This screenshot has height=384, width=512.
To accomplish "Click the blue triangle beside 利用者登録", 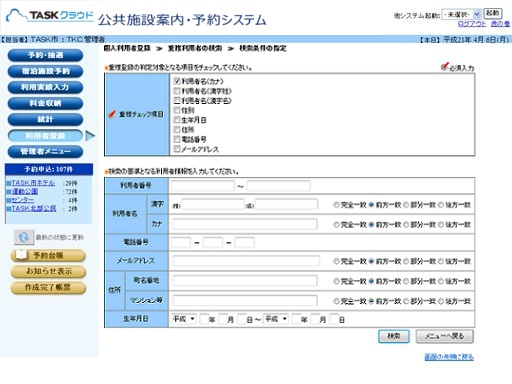I will click(90, 136).
